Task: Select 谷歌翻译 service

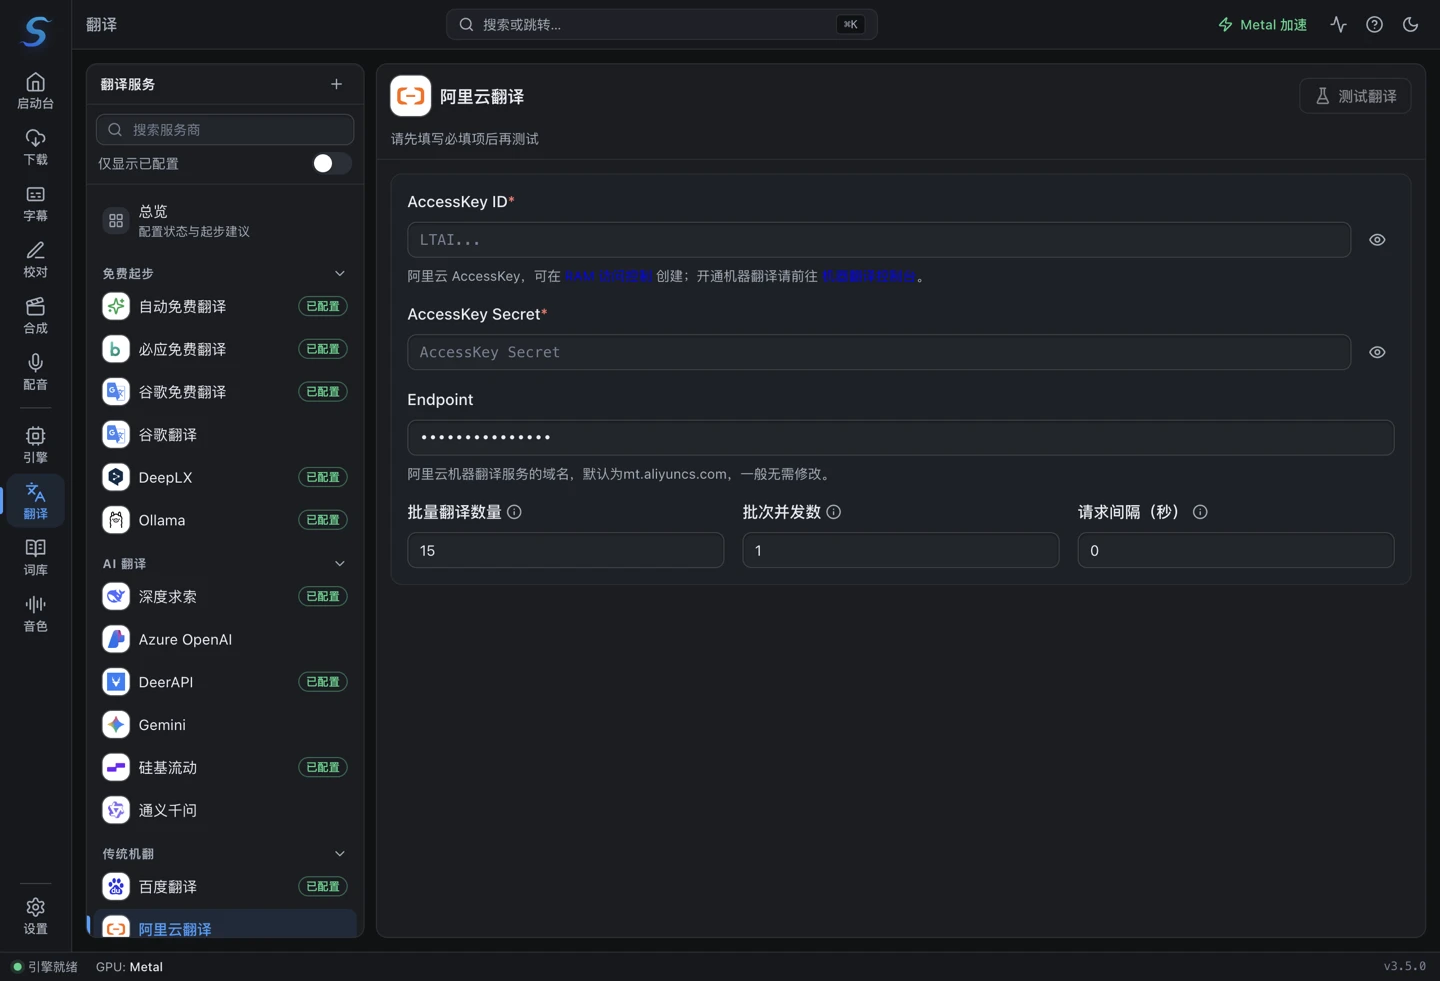Action: tap(225, 435)
